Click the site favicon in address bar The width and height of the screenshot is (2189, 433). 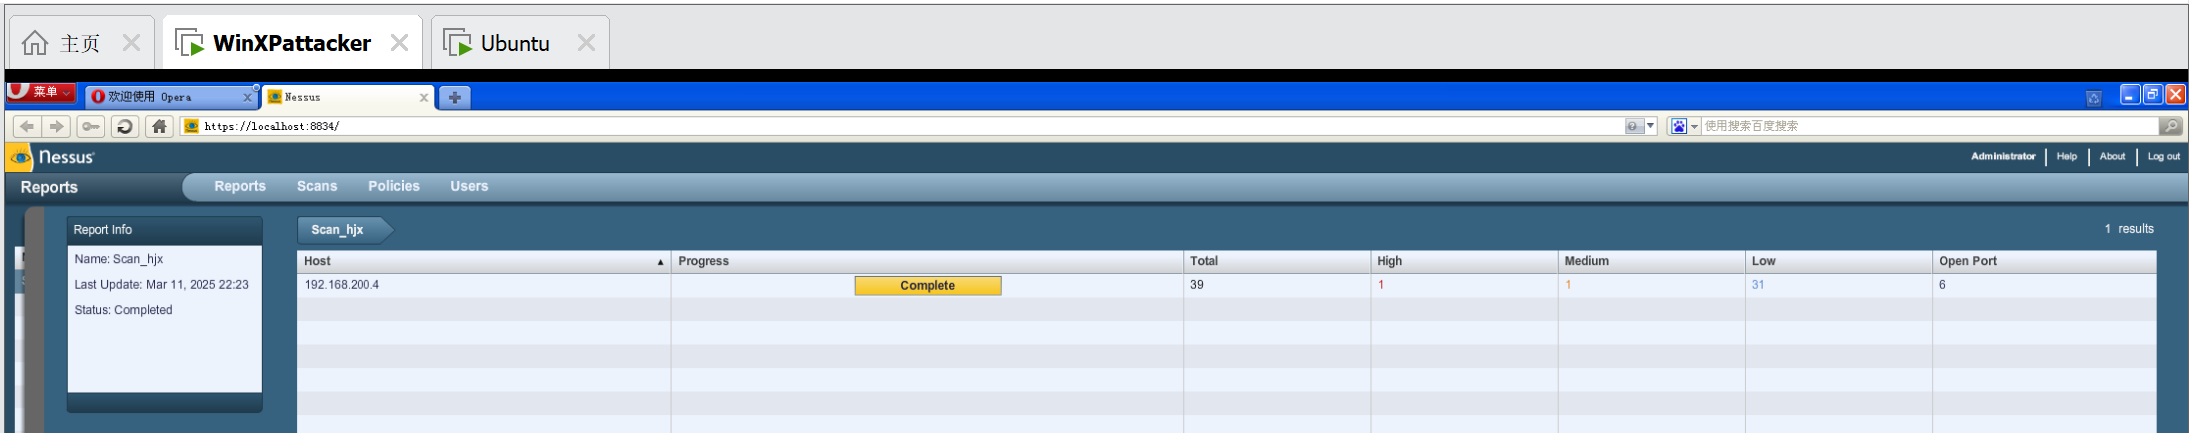[x=191, y=126]
